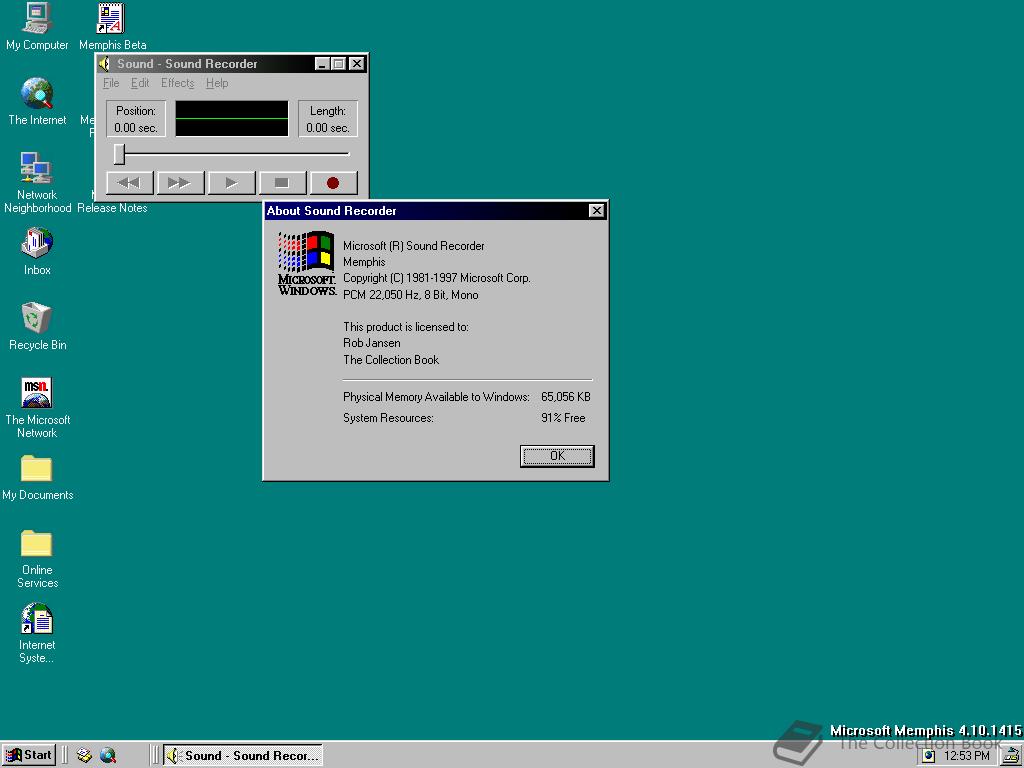
Task: Open the File menu in Sound Recorder
Action: click(x=111, y=83)
